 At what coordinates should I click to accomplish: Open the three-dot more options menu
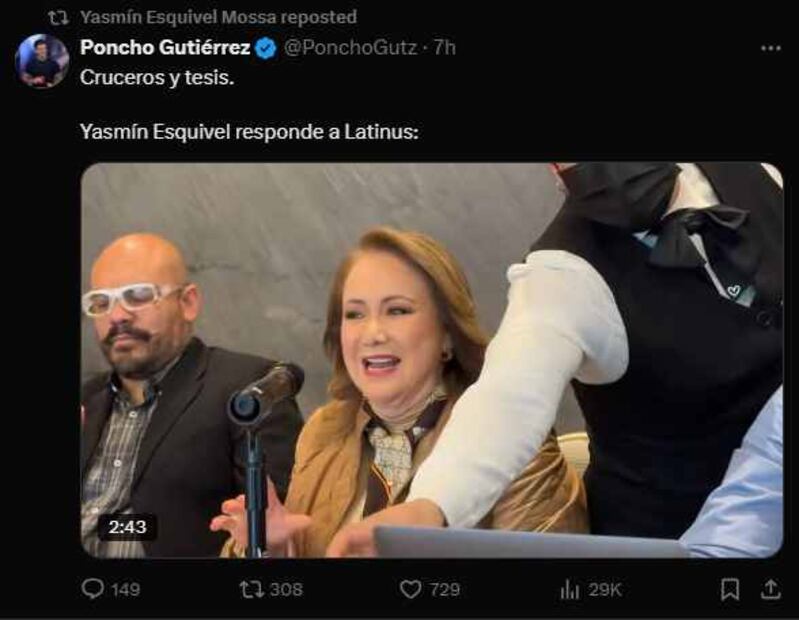pos(770,47)
